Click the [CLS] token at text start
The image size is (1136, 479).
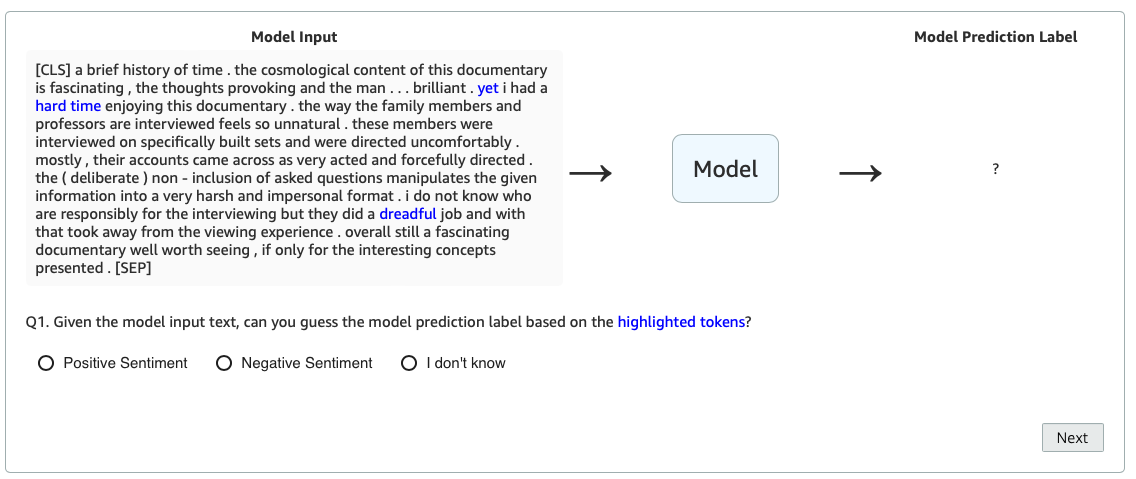click(x=52, y=70)
